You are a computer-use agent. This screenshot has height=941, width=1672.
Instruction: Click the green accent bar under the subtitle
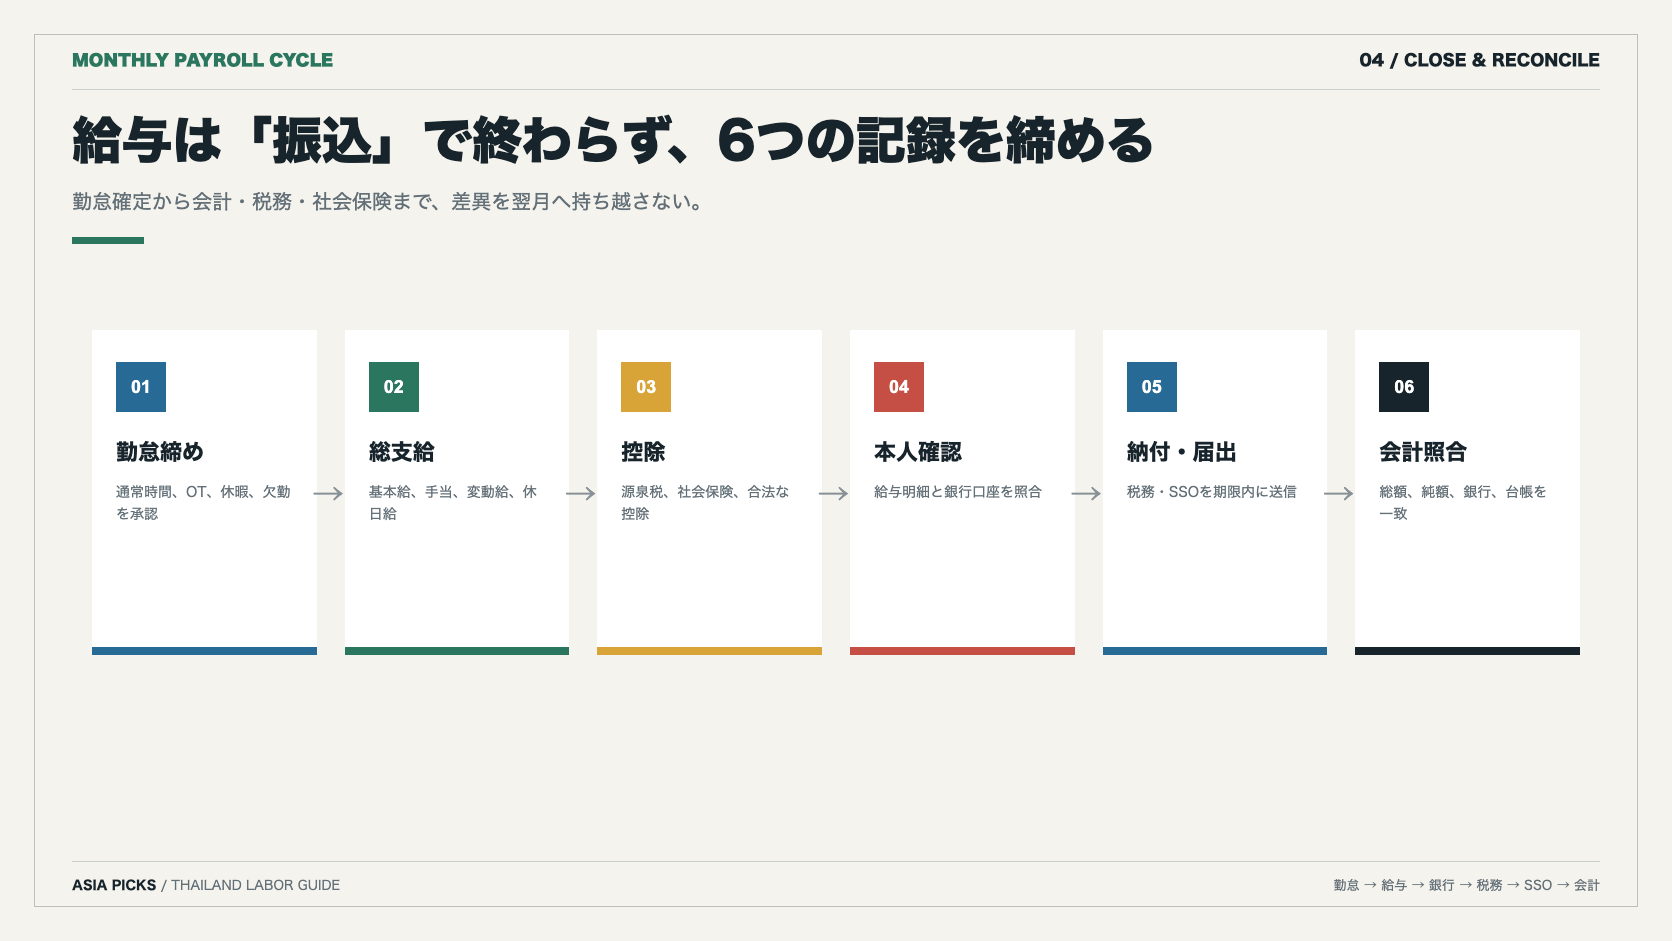pyautogui.click(x=108, y=240)
